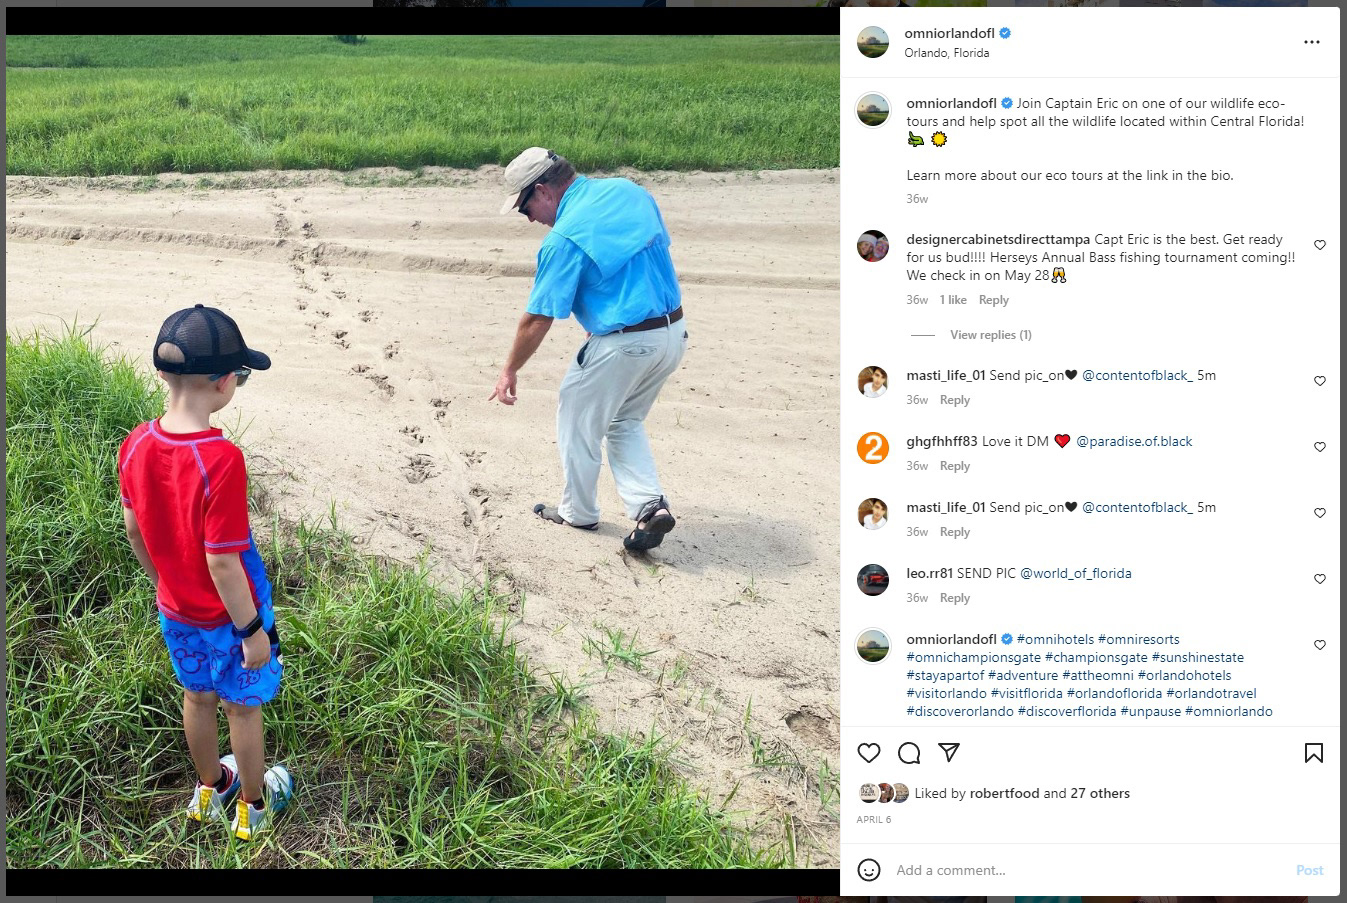Like ghgfhhff83's comment heart
Image resolution: width=1347 pixels, height=903 pixels.
[1320, 447]
